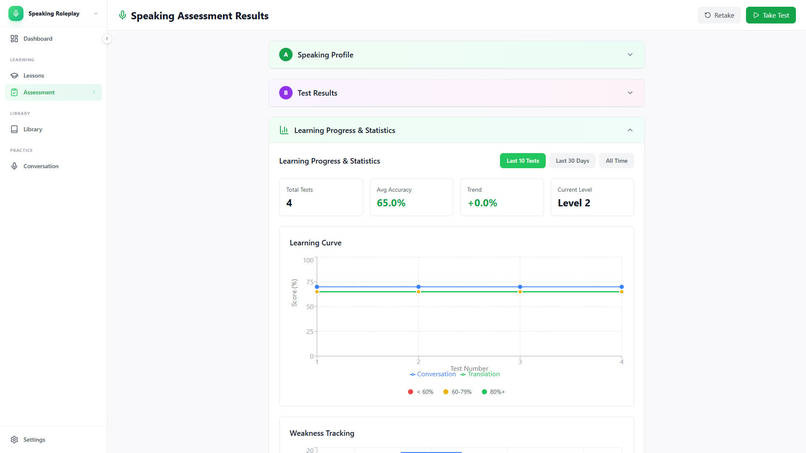Open Settings in the sidebar
806x453 pixels.
[53, 440]
